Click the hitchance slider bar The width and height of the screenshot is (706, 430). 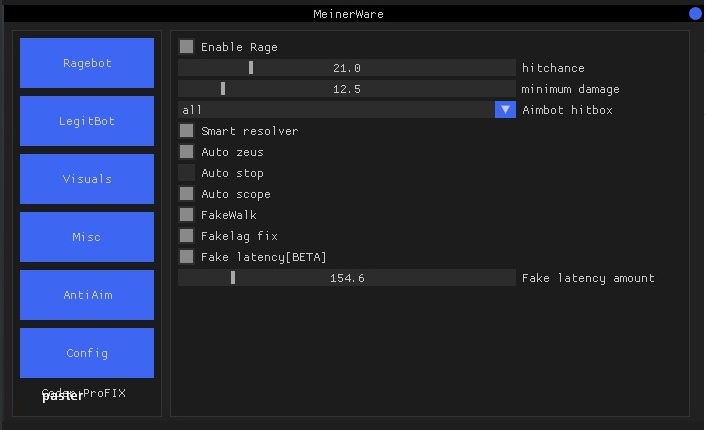coord(347,68)
